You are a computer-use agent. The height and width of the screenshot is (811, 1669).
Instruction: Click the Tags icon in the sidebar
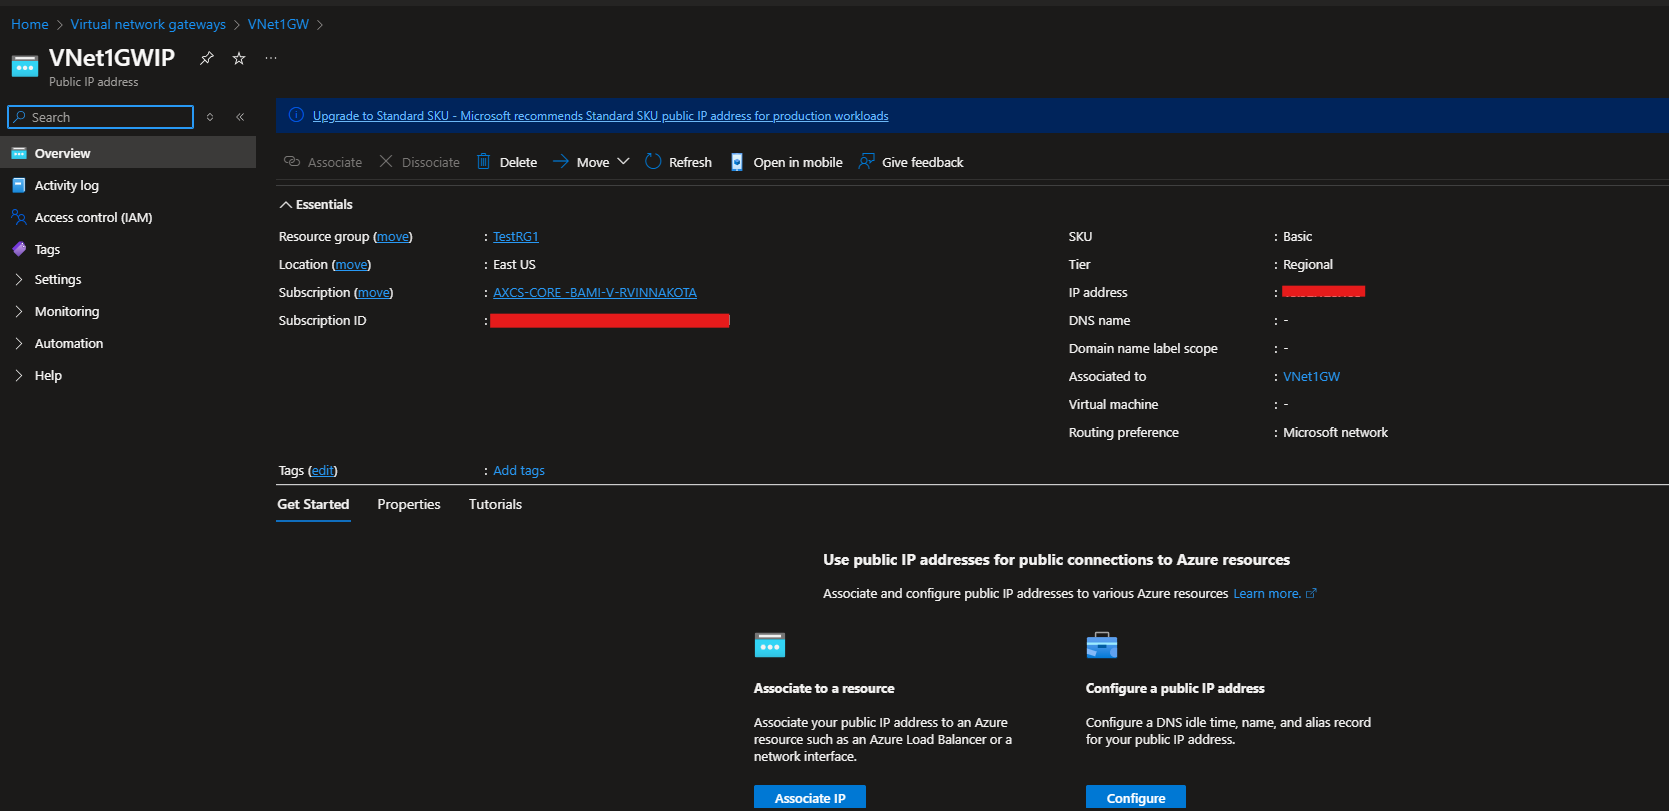tap(19, 249)
